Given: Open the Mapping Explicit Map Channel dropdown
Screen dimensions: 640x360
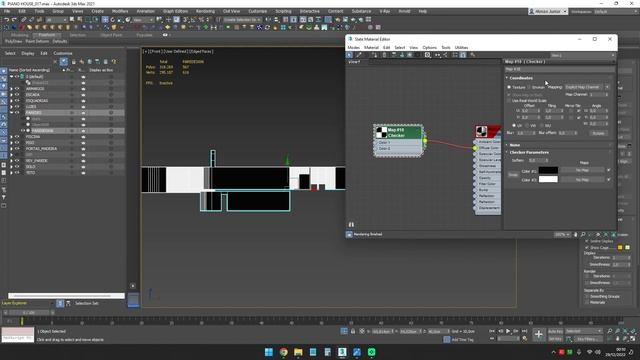Looking at the screenshot, I should click(x=587, y=87).
